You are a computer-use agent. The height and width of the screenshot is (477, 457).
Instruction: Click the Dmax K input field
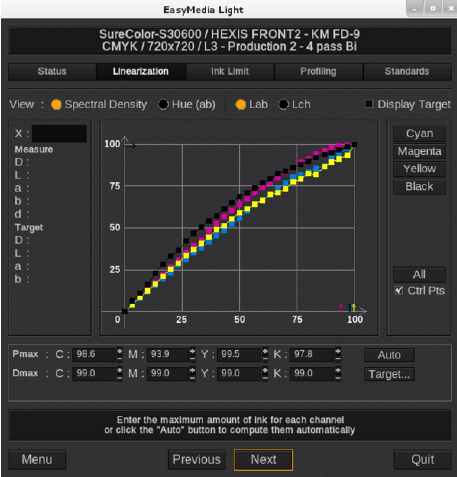coord(312,374)
